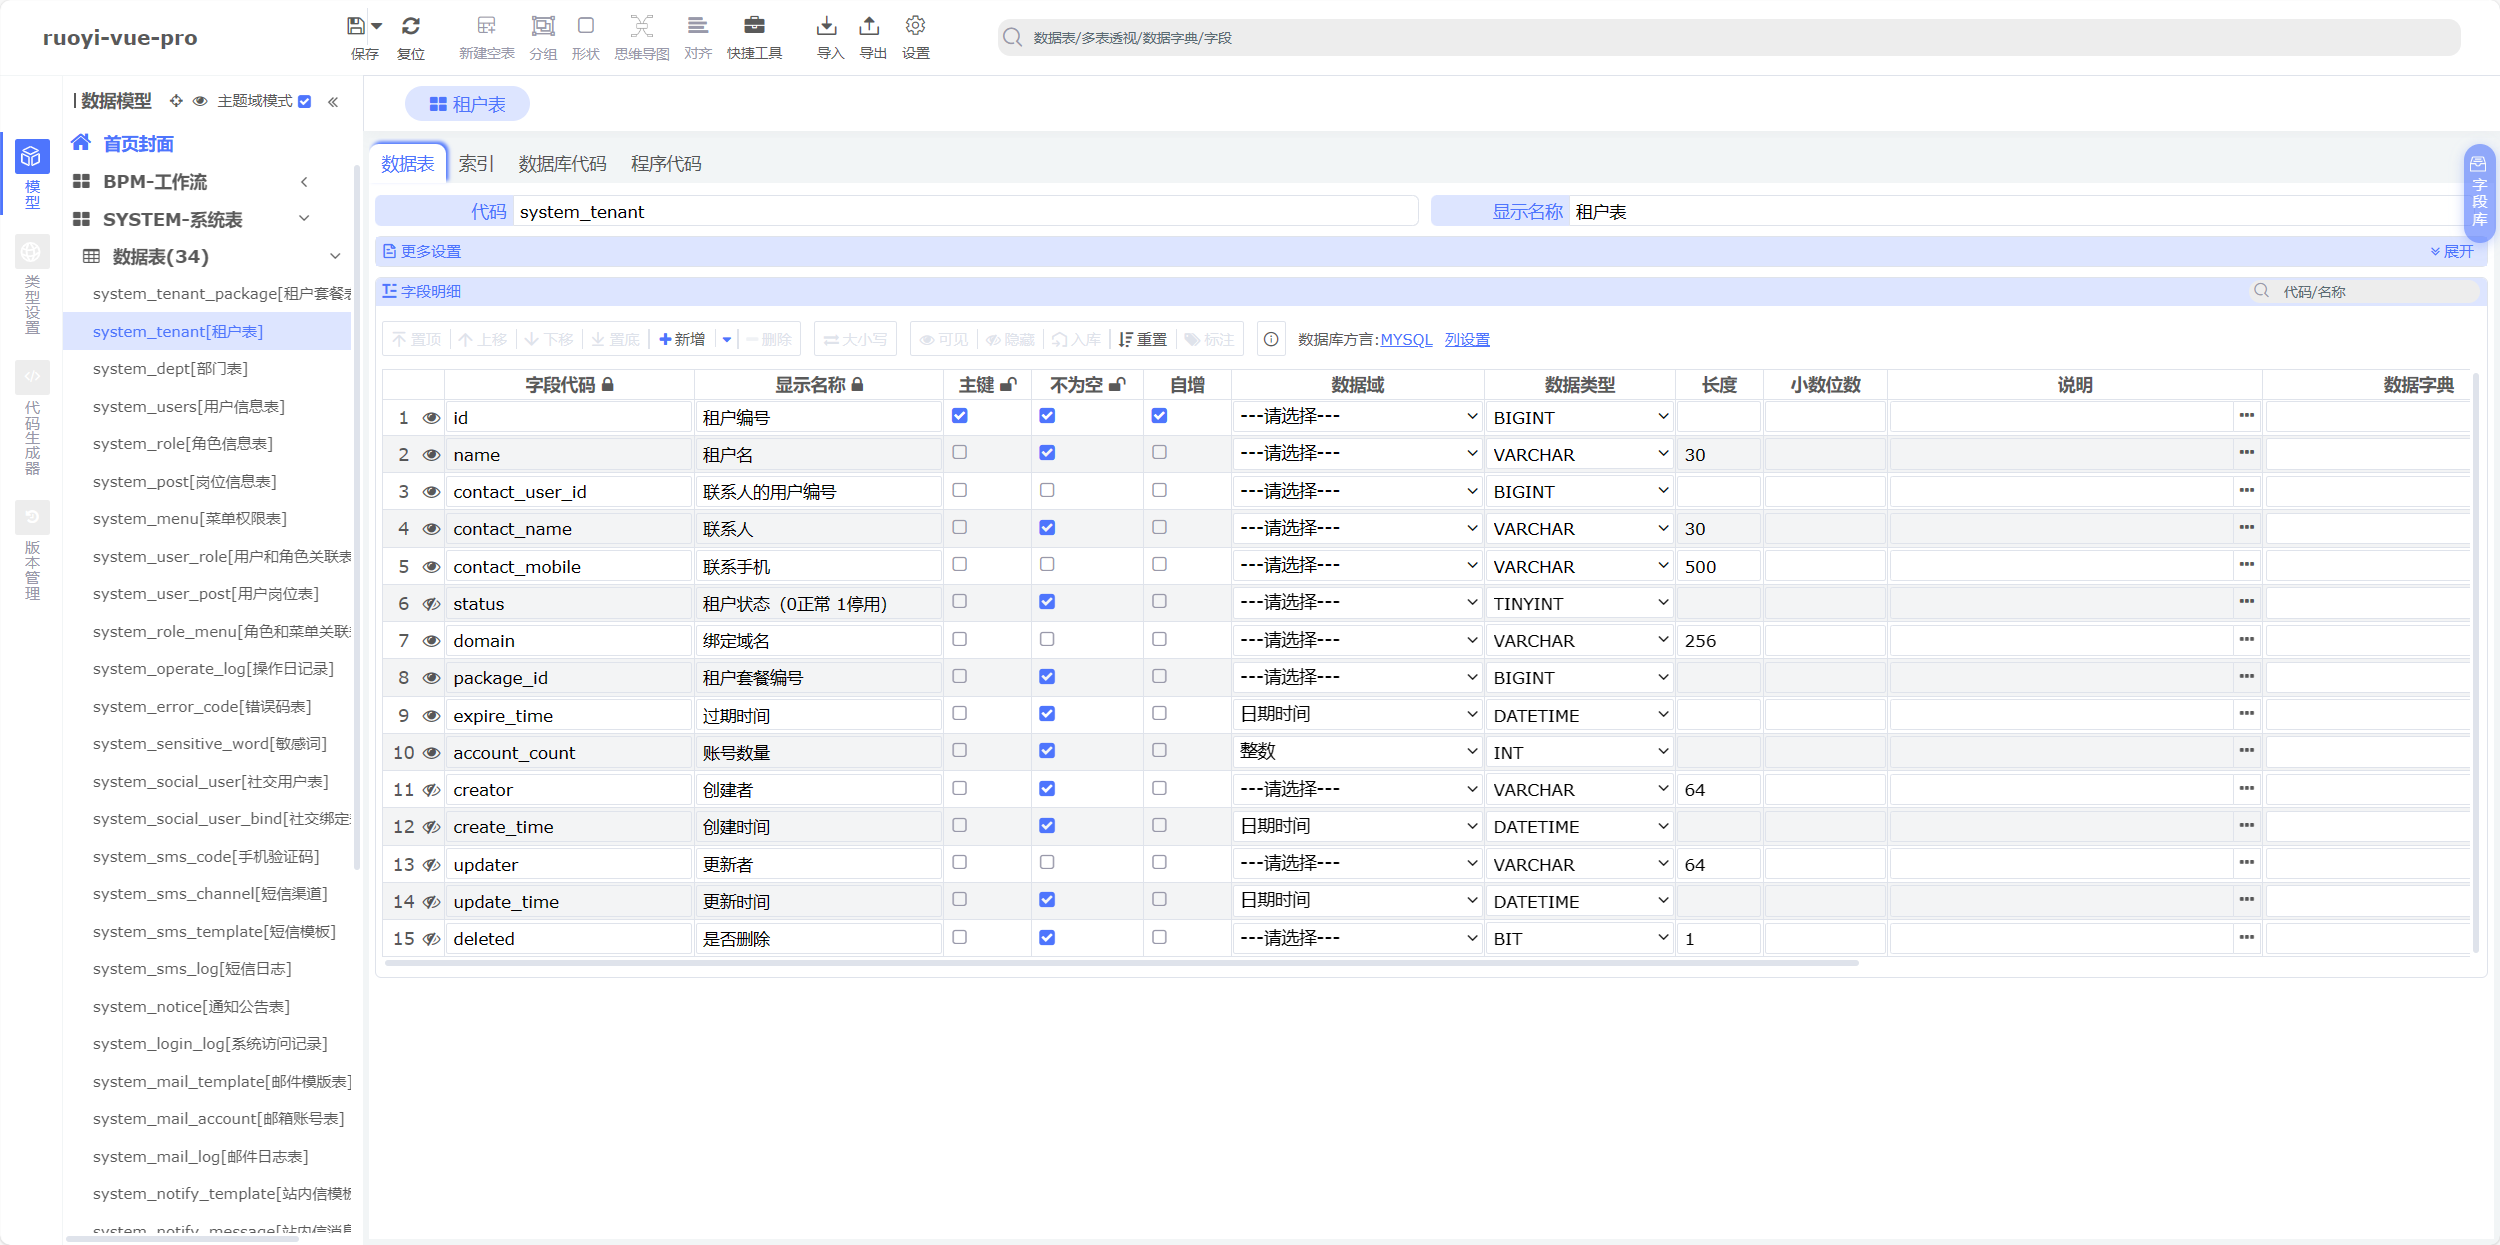
Task: Click the Shape (形状) icon
Action: (586, 26)
